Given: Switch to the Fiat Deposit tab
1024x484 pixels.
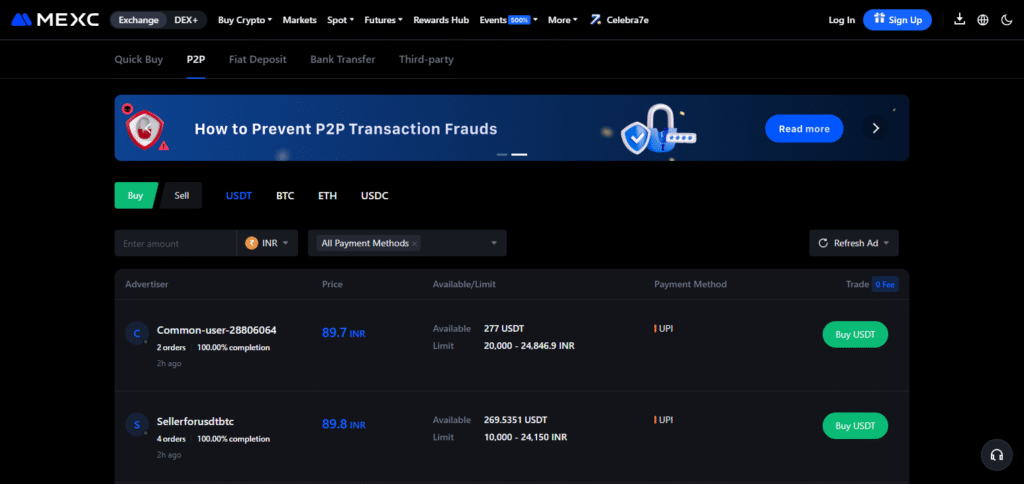Looking at the screenshot, I should pyautogui.click(x=257, y=59).
